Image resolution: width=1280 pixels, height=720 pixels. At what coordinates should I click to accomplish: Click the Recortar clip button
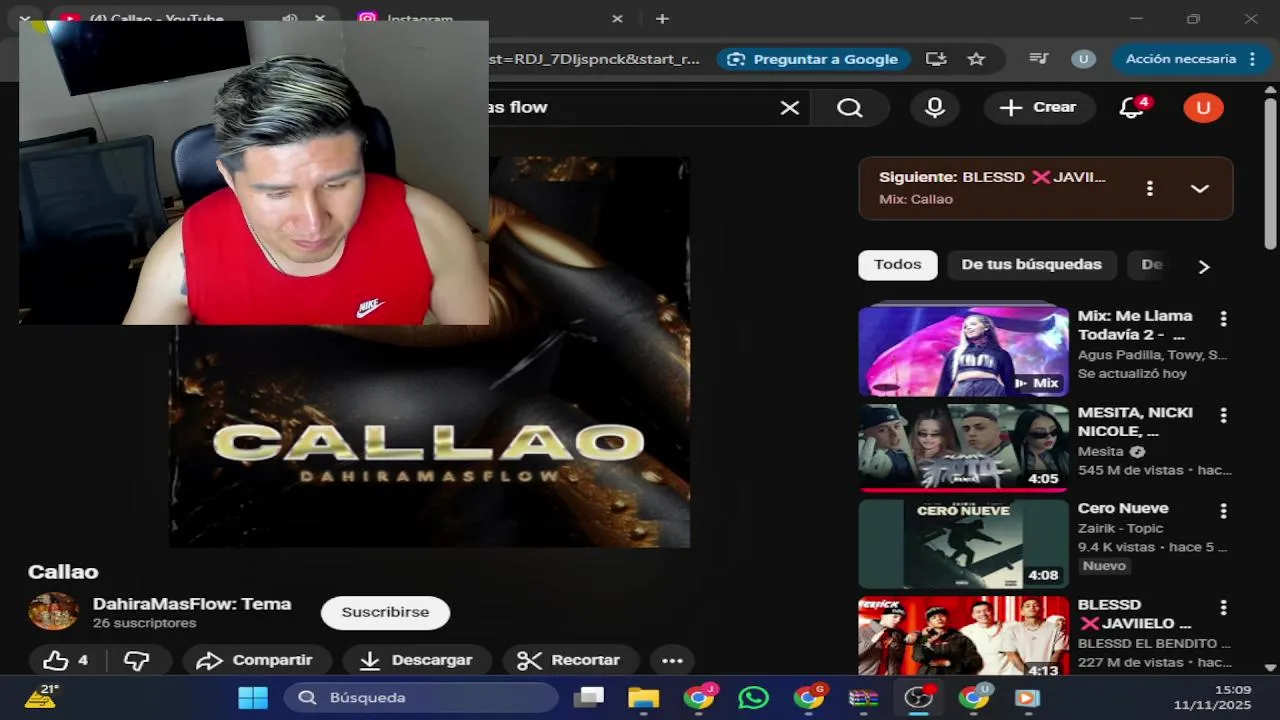pyautogui.click(x=570, y=660)
